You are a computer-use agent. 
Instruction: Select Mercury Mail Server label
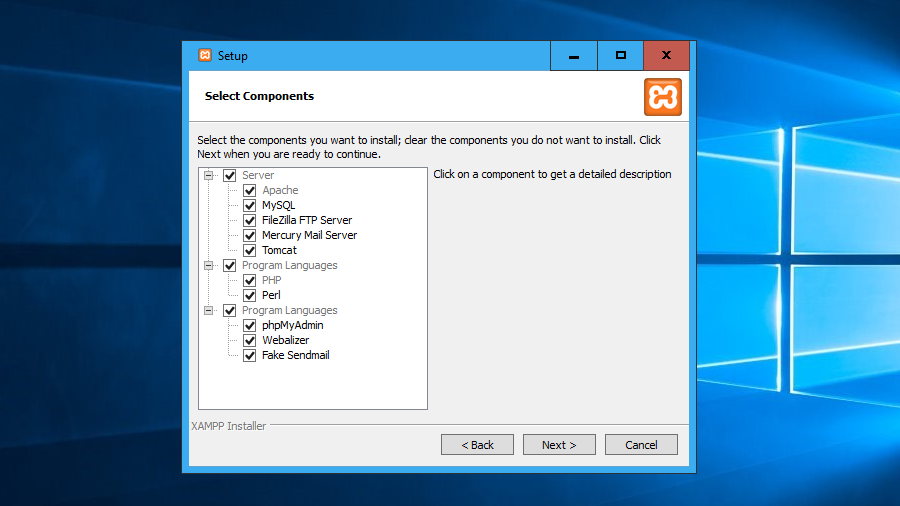click(309, 235)
